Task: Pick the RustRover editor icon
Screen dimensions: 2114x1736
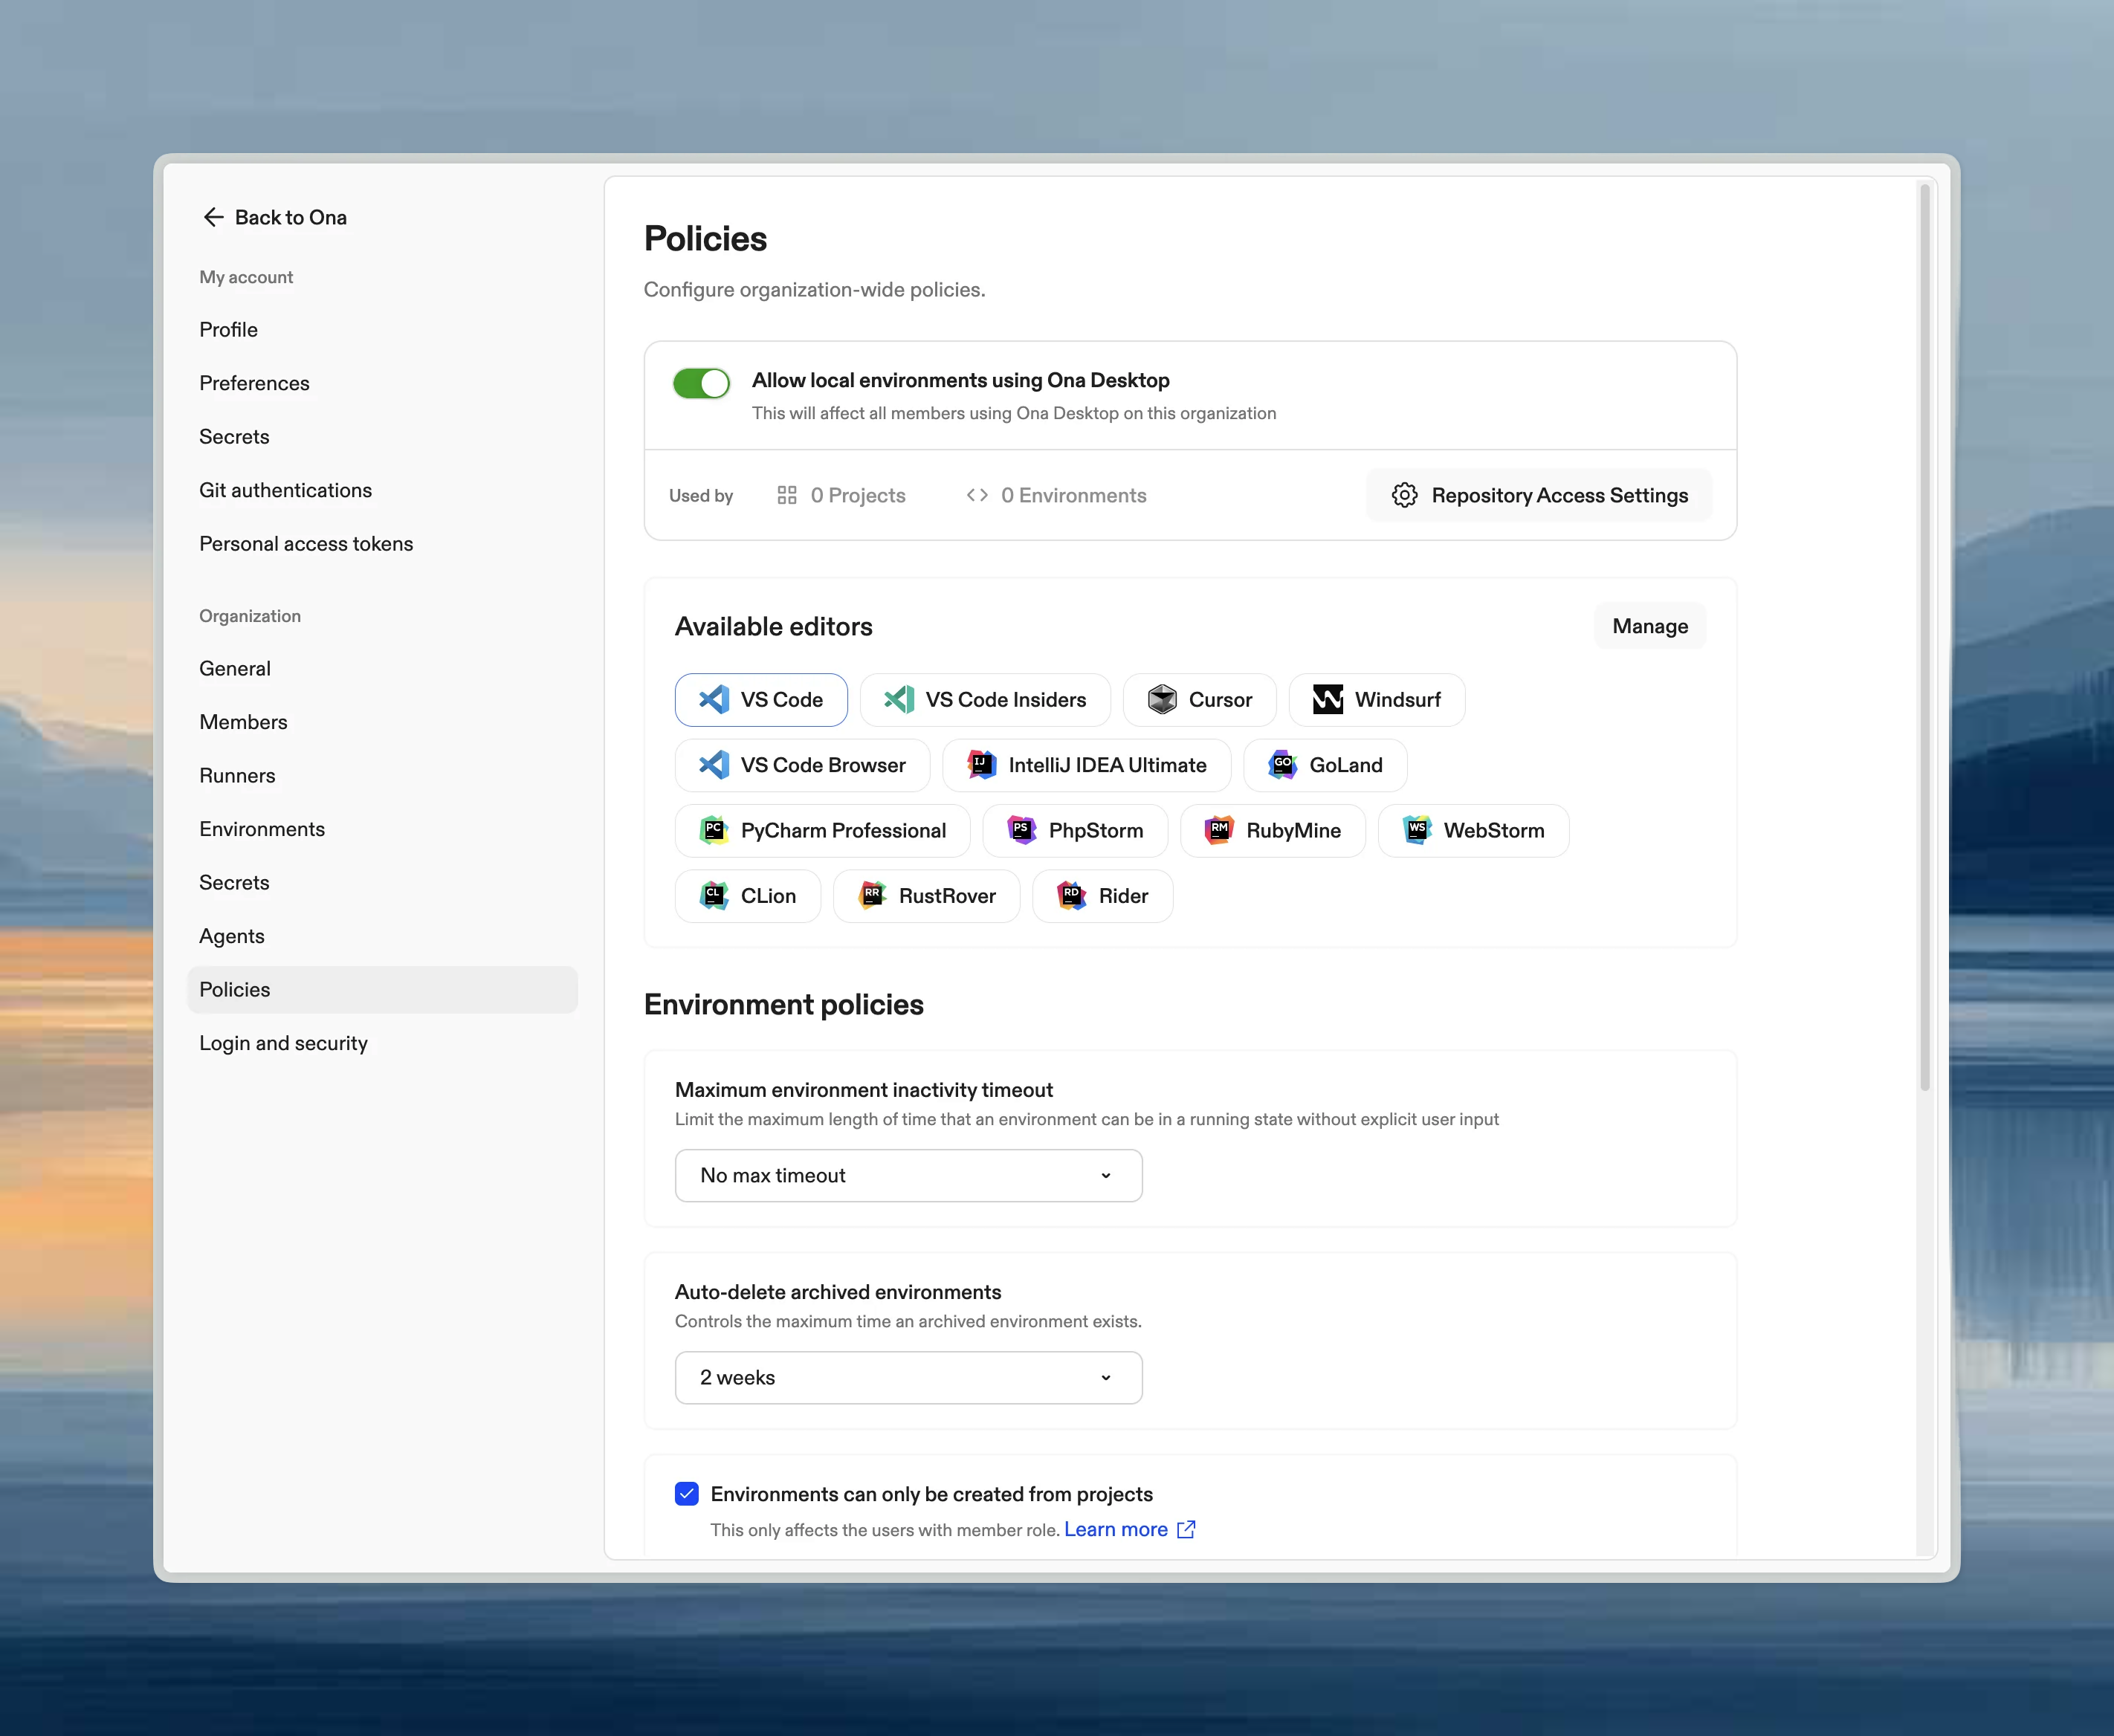Action: point(871,895)
